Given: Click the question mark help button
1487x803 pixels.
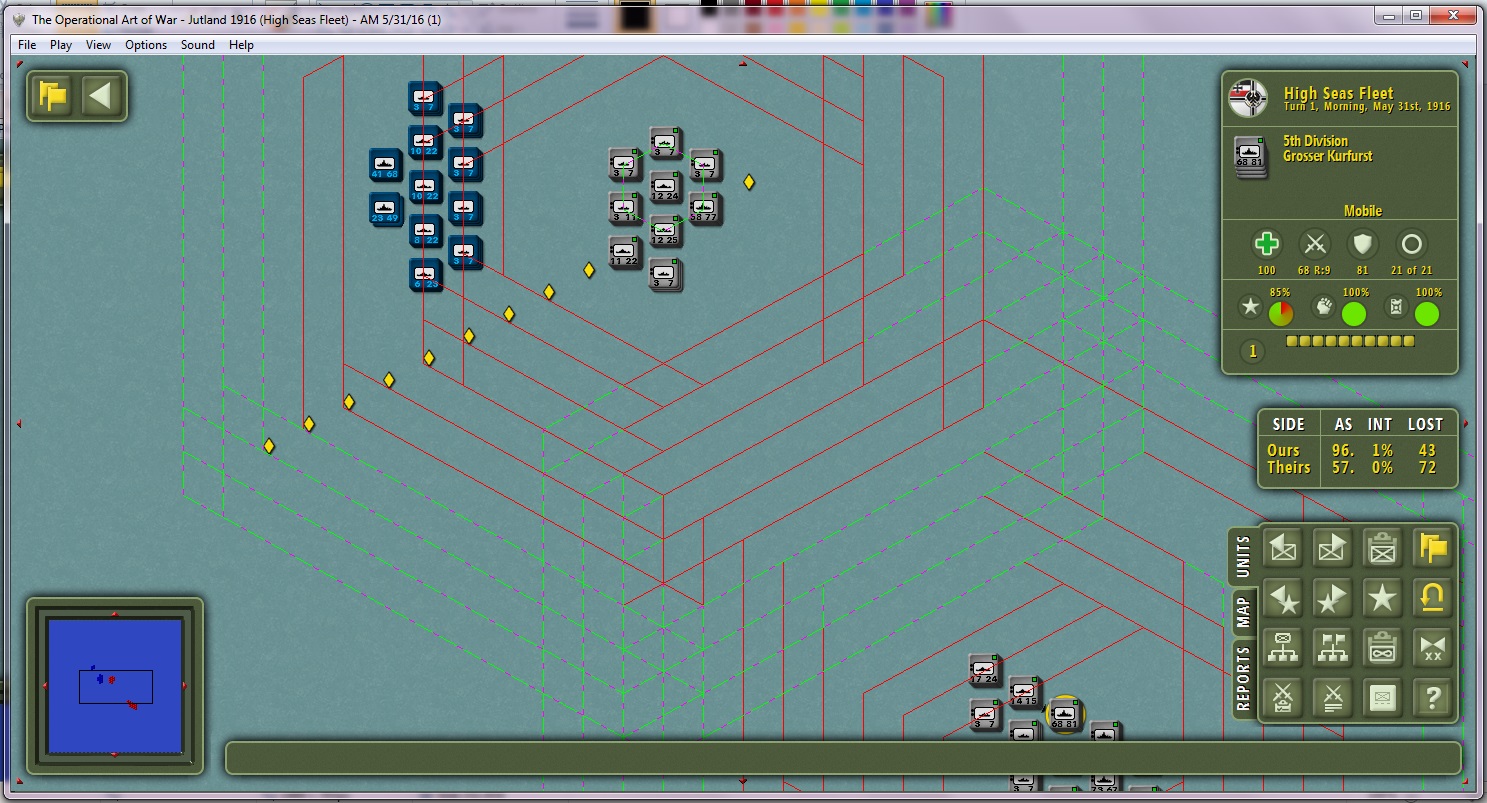Looking at the screenshot, I should click(x=1433, y=698).
